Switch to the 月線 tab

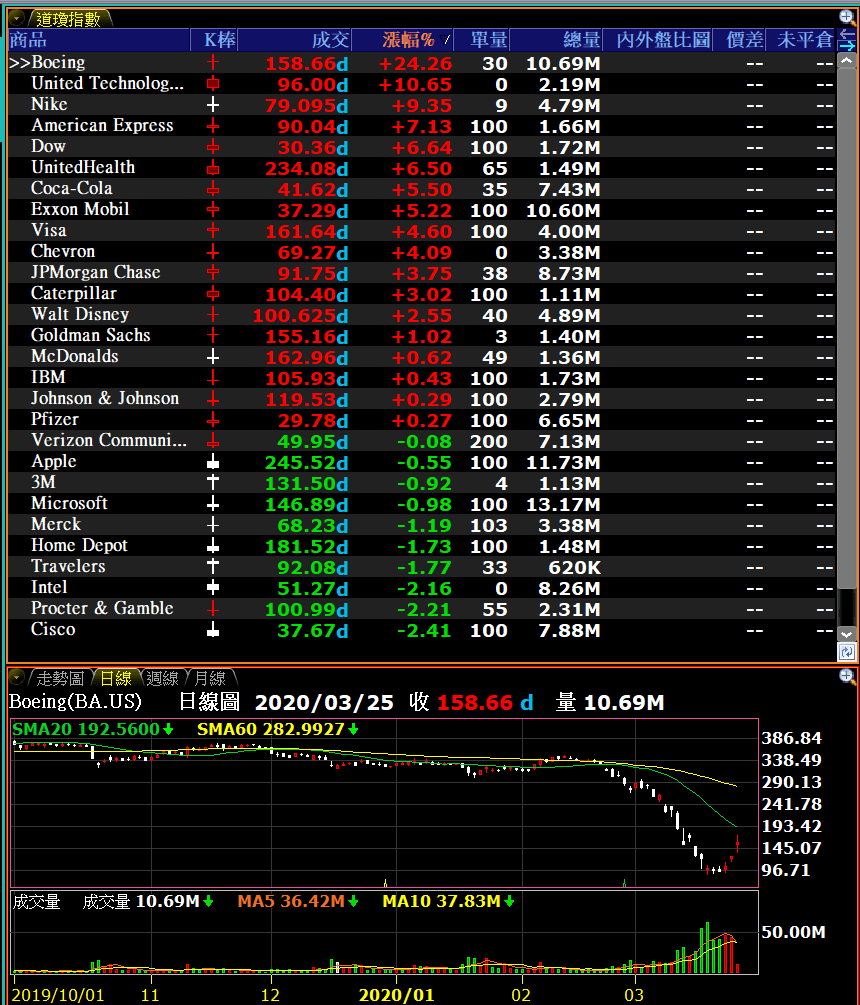tap(210, 678)
